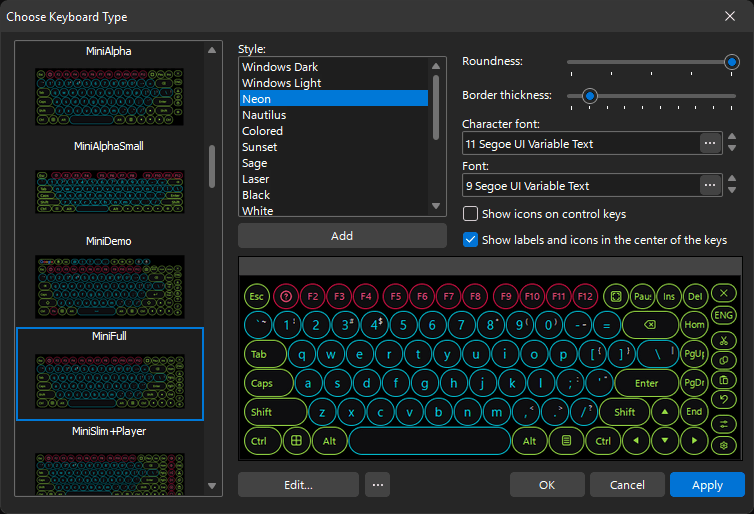Select Colored style
The width and height of the screenshot is (754, 514).
point(334,131)
